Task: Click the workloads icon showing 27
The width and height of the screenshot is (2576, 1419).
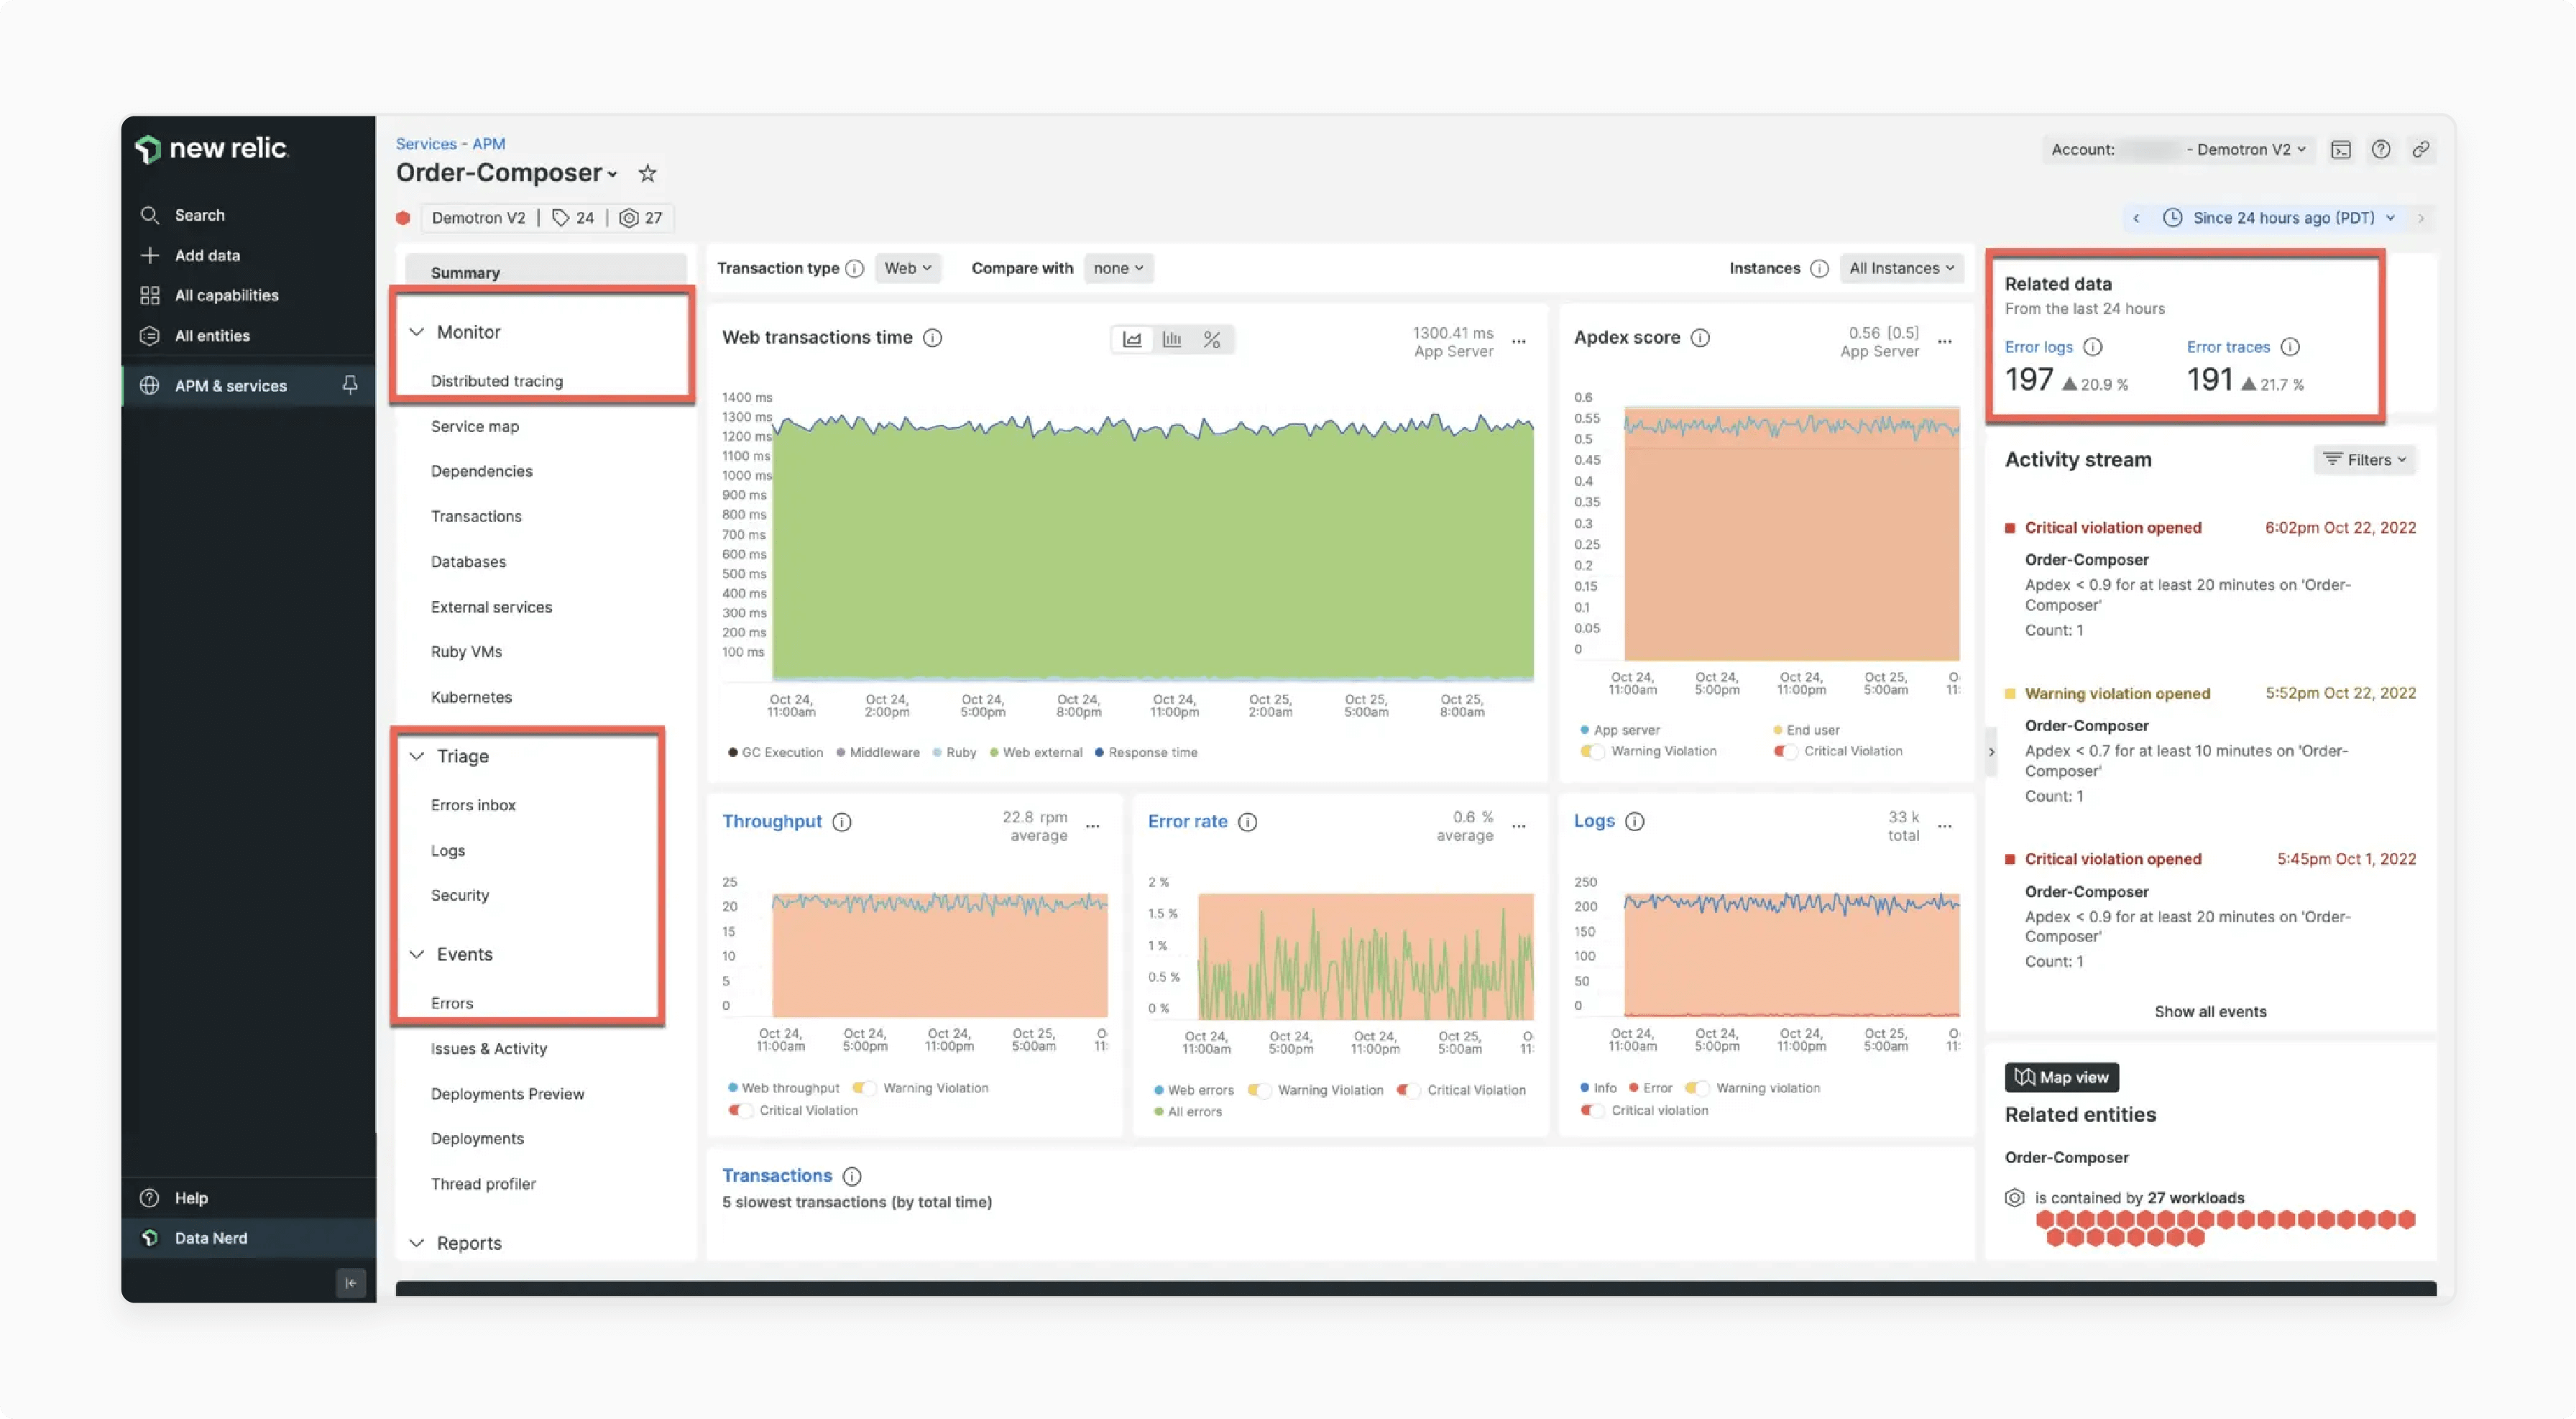Action: click(x=629, y=218)
